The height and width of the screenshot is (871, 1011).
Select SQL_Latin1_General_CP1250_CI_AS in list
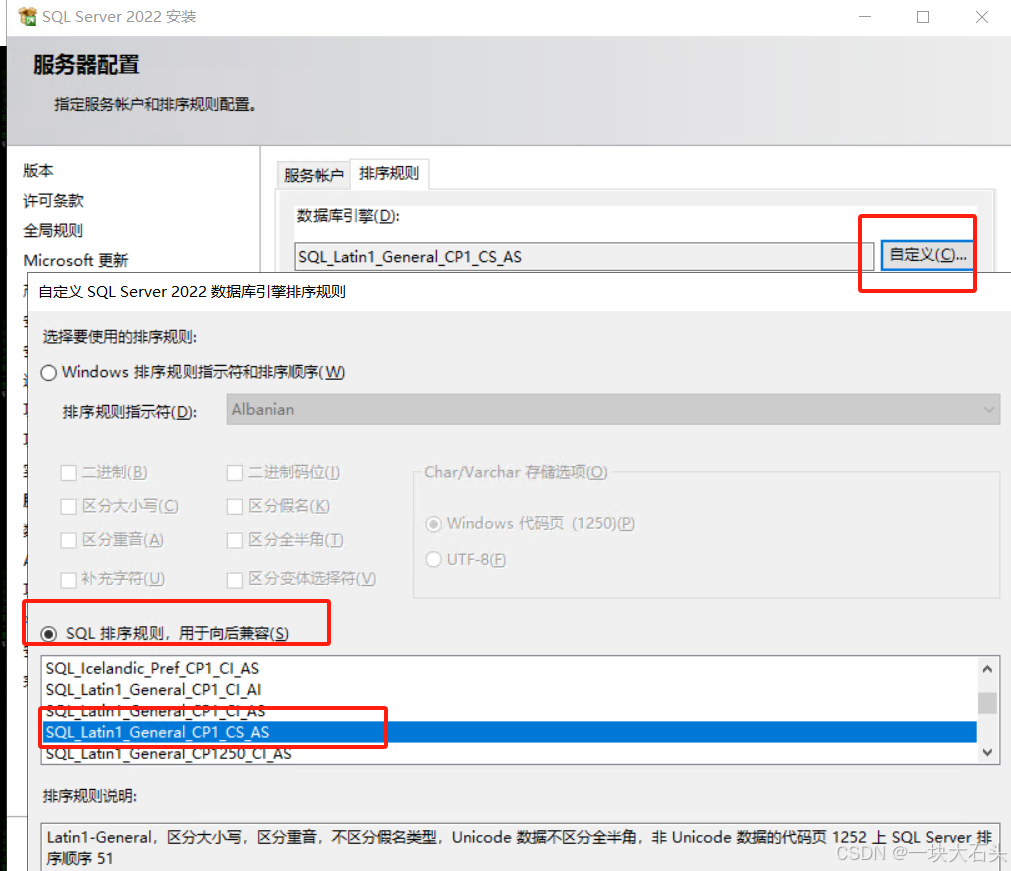509,753
